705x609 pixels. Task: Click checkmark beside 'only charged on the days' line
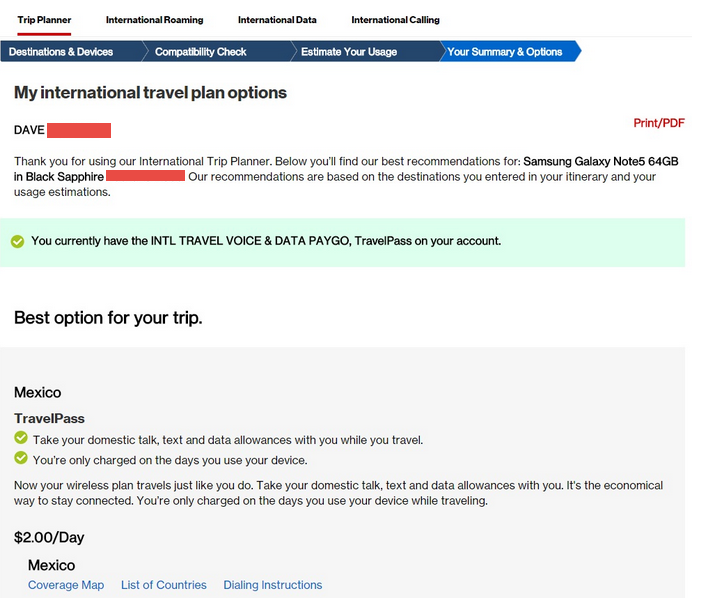coord(21,458)
